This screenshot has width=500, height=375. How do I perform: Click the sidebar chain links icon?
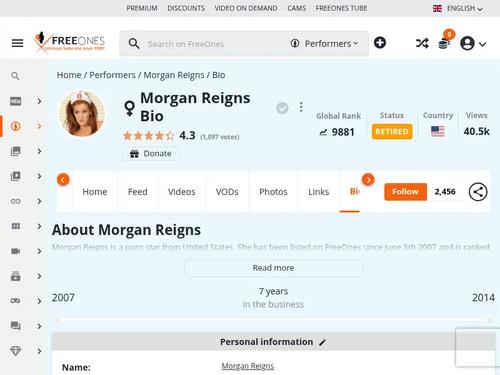(16, 201)
